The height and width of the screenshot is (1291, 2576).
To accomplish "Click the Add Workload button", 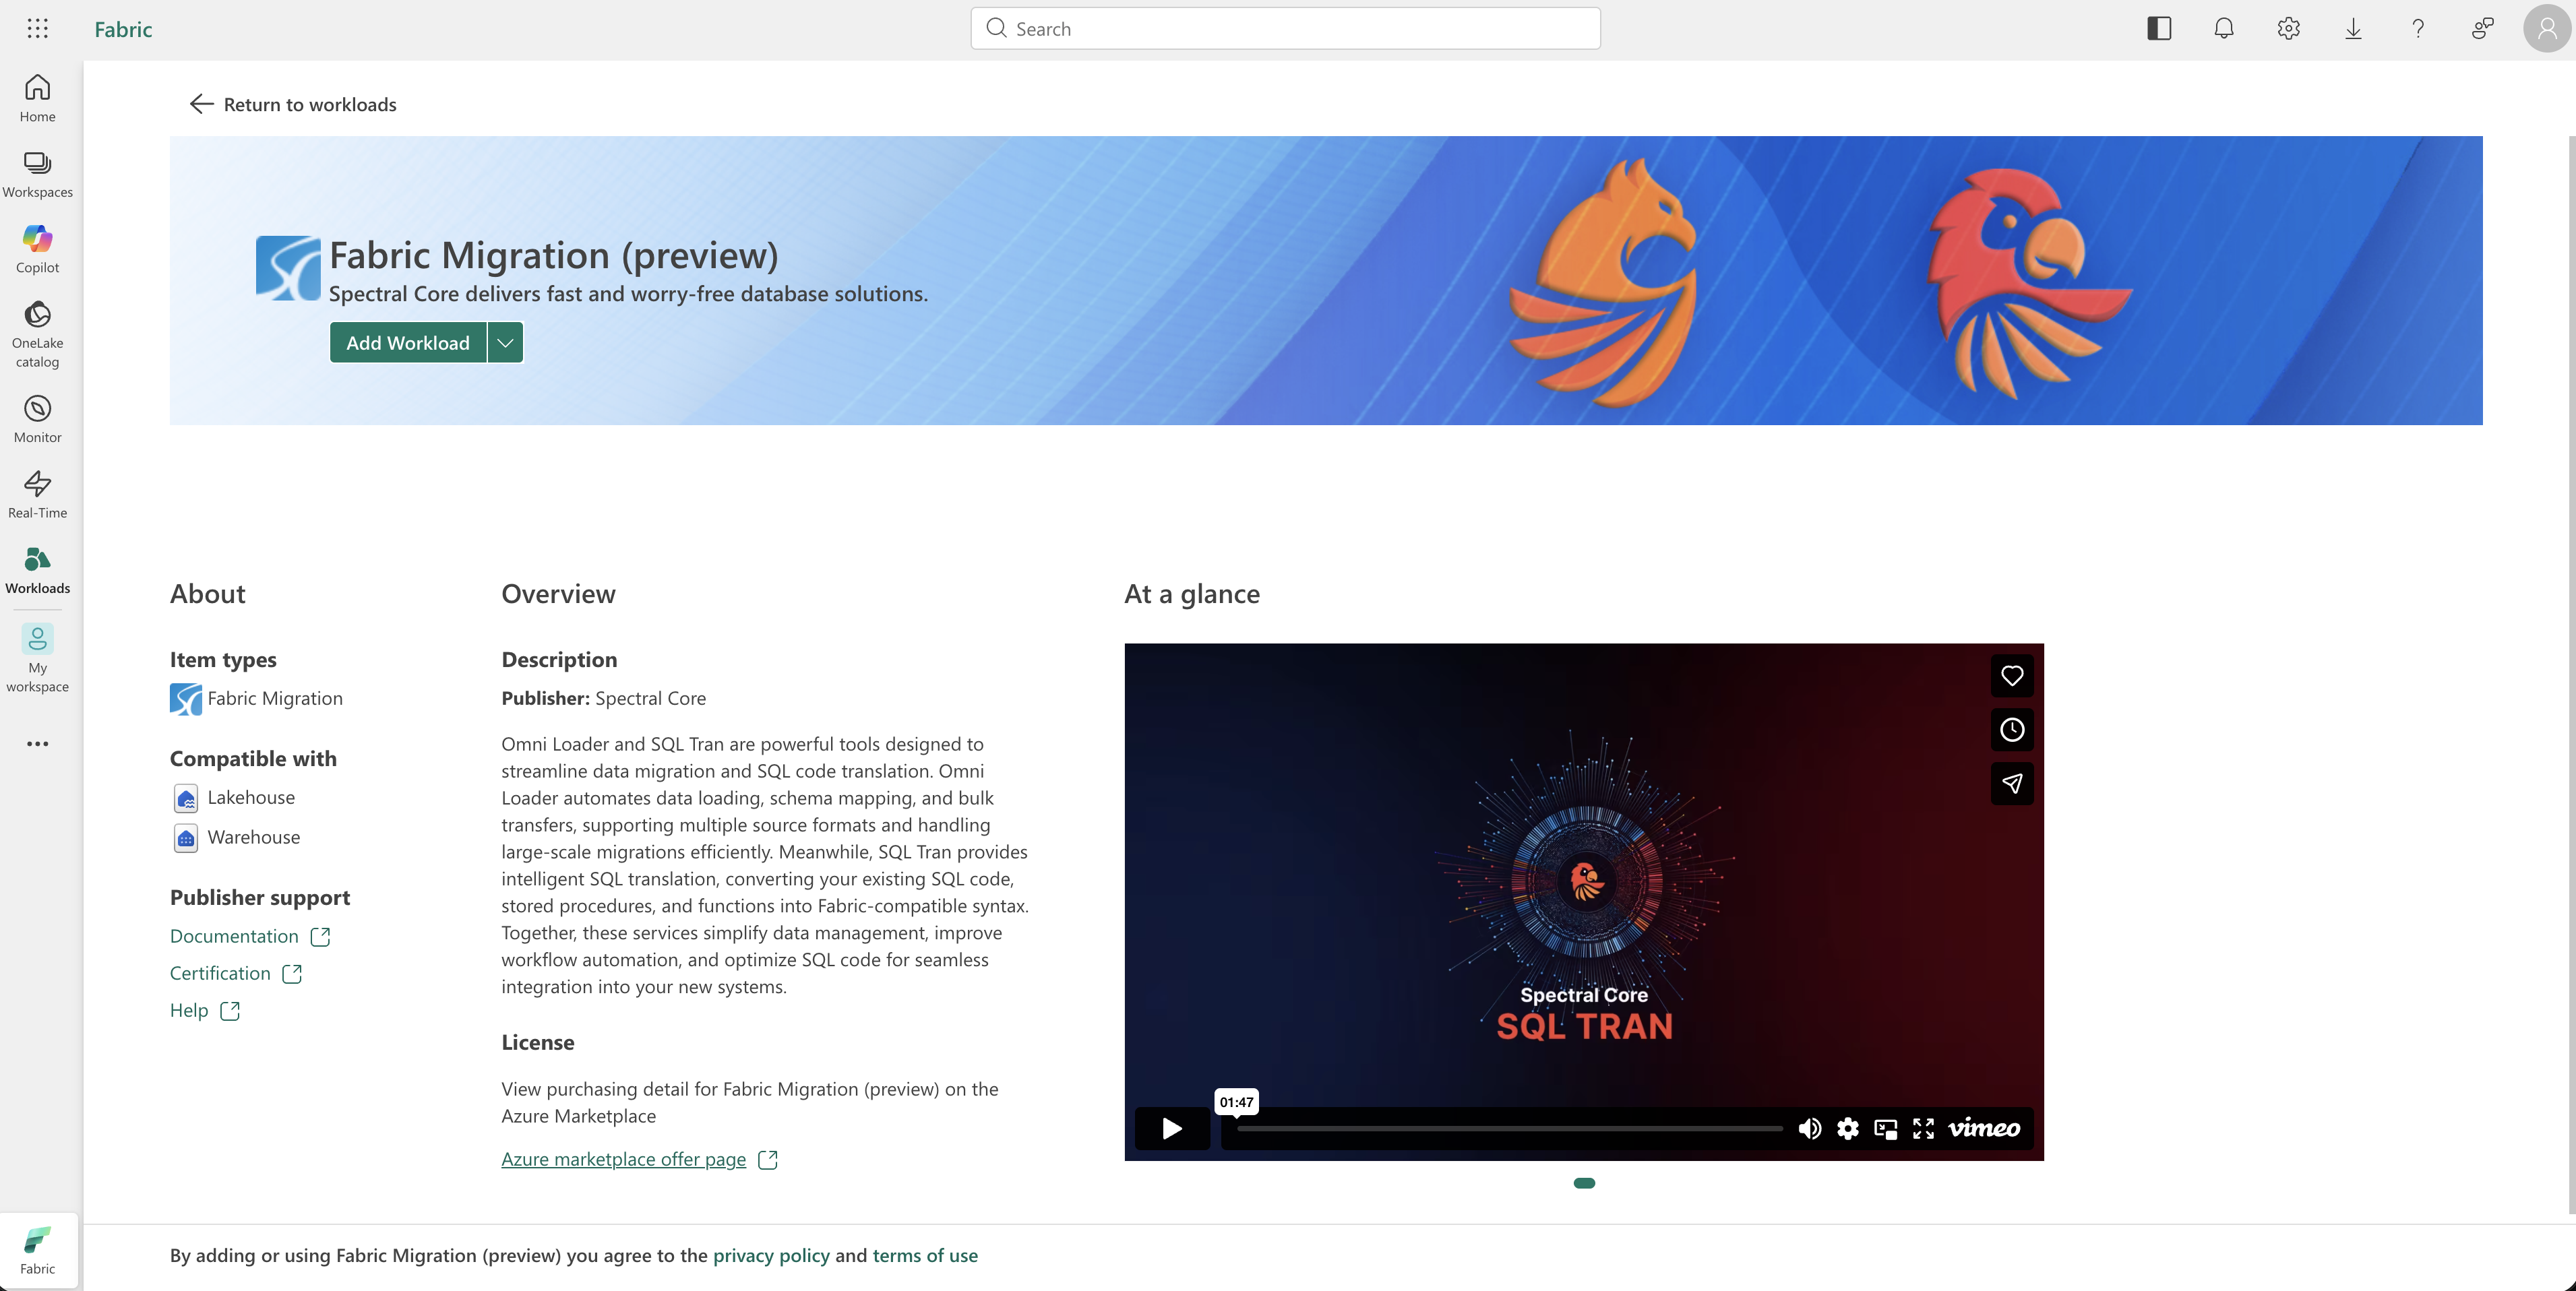I will [408, 341].
